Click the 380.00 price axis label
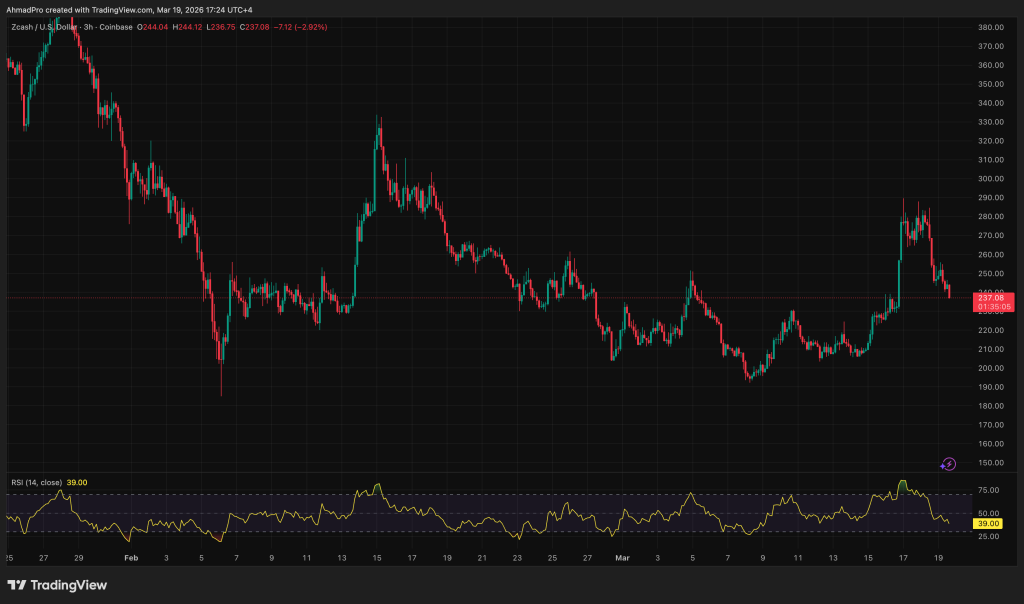The height and width of the screenshot is (604, 1024). [x=991, y=27]
